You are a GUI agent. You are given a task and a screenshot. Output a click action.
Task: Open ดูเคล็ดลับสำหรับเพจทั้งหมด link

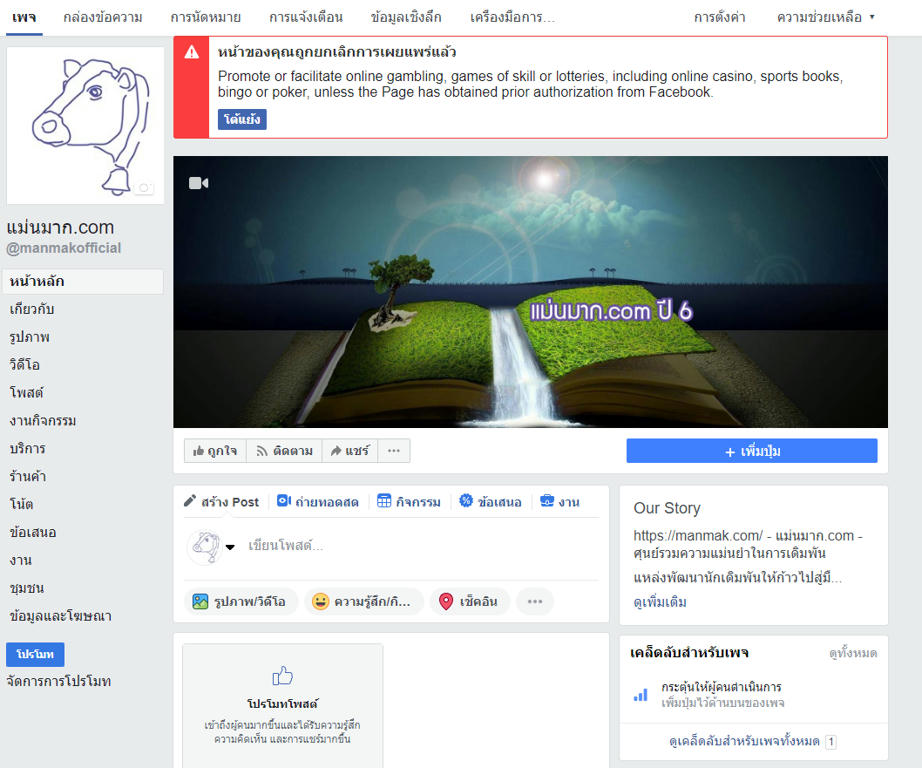(744, 741)
